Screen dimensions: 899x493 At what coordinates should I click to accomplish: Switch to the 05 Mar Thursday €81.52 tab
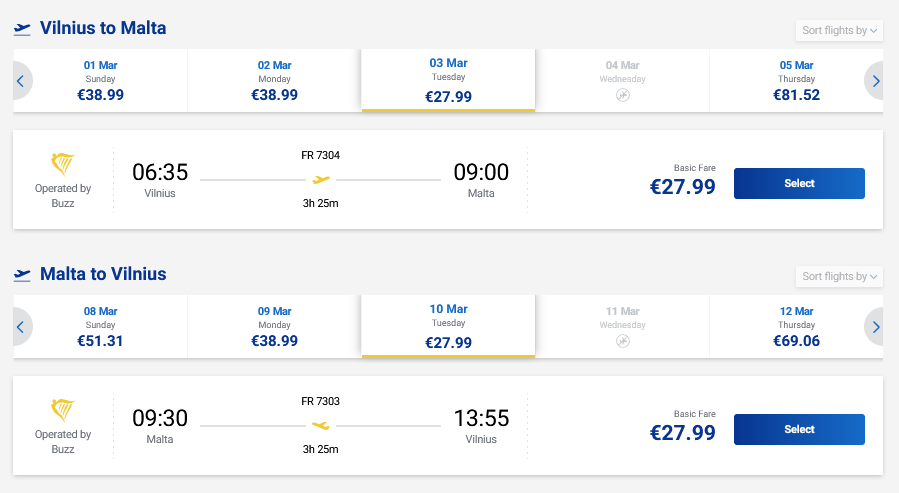796,80
